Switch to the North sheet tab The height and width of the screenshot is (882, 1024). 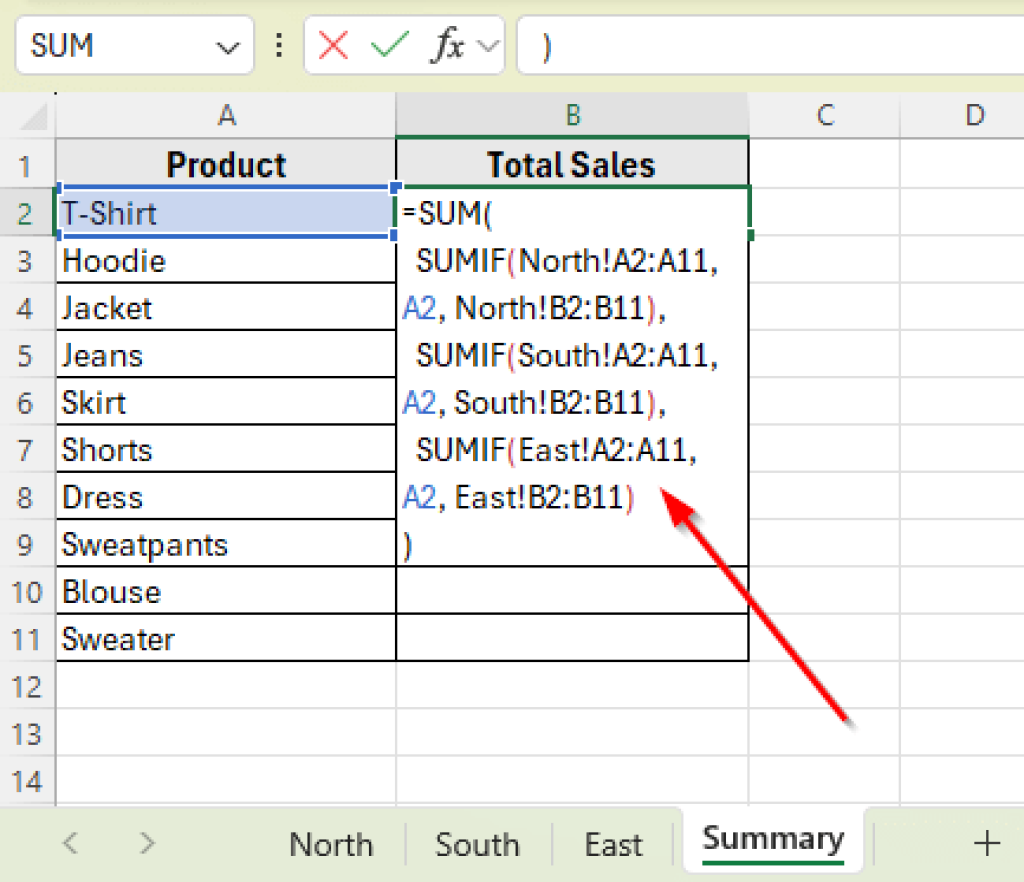pos(331,844)
